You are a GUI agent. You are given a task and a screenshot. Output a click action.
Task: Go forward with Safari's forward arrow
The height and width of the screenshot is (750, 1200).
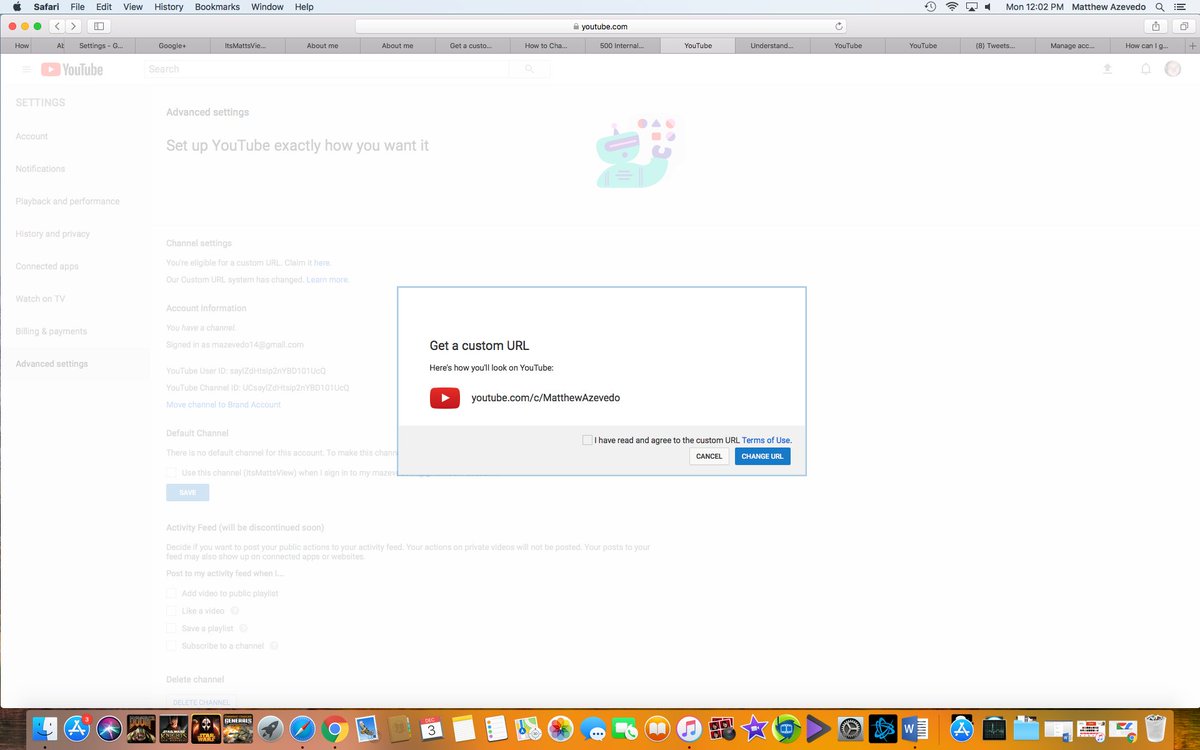click(x=73, y=26)
